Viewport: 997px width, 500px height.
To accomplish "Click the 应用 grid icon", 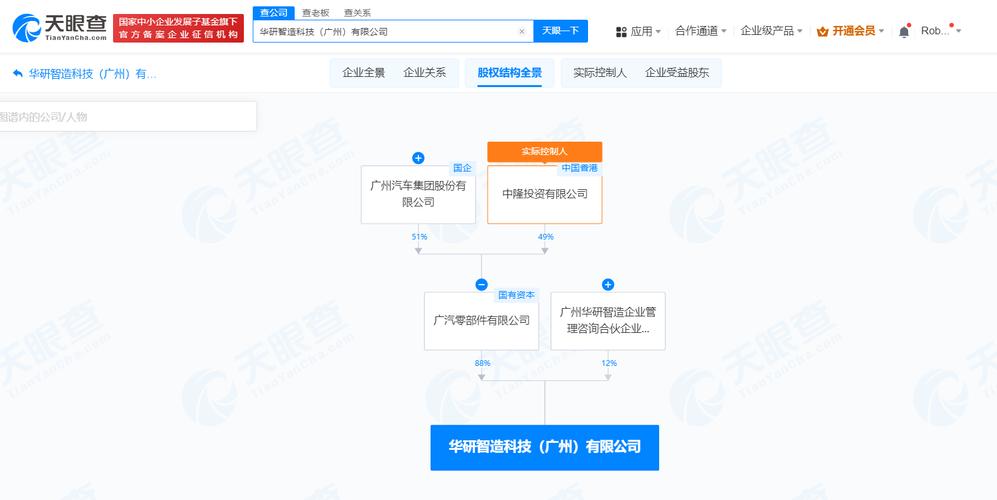I will point(621,32).
